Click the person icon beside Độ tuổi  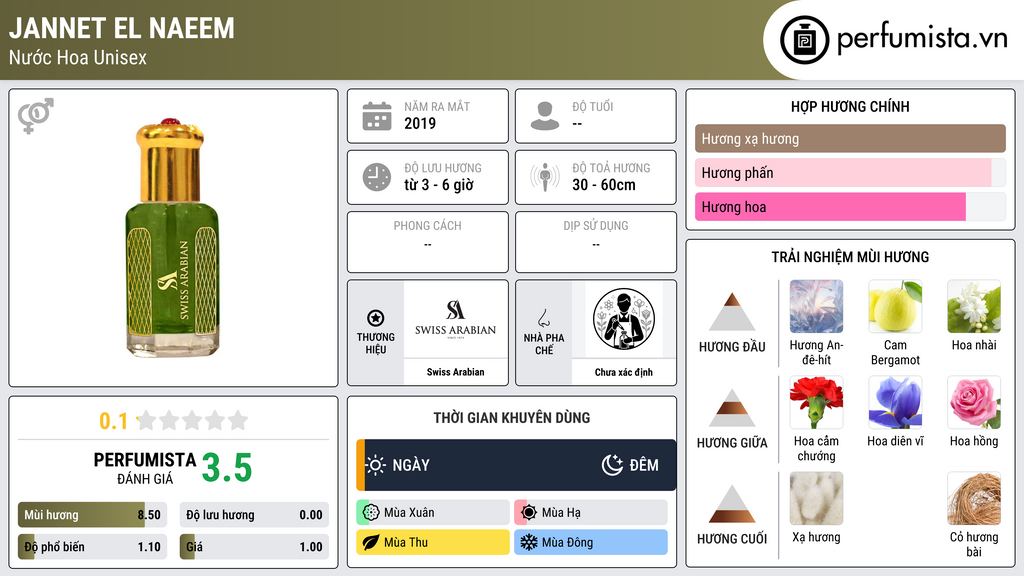[545, 116]
